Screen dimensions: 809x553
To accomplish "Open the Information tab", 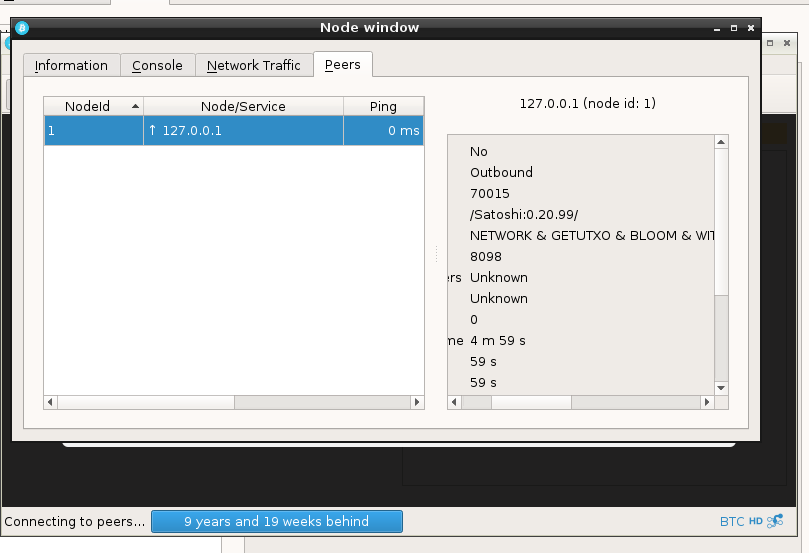I will pyautogui.click(x=71, y=66).
